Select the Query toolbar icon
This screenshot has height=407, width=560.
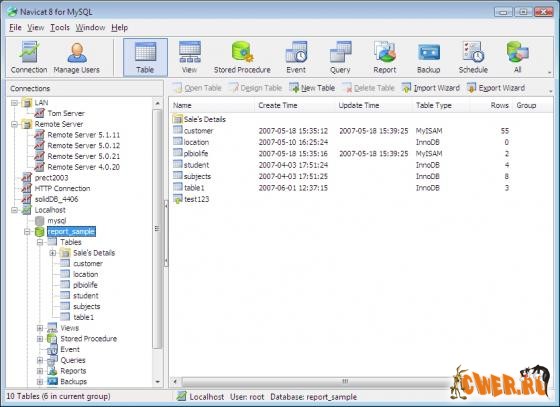tap(340, 57)
